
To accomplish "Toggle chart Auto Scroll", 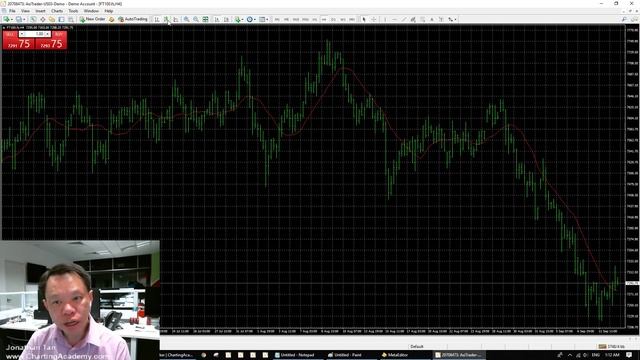I will (217, 19).
